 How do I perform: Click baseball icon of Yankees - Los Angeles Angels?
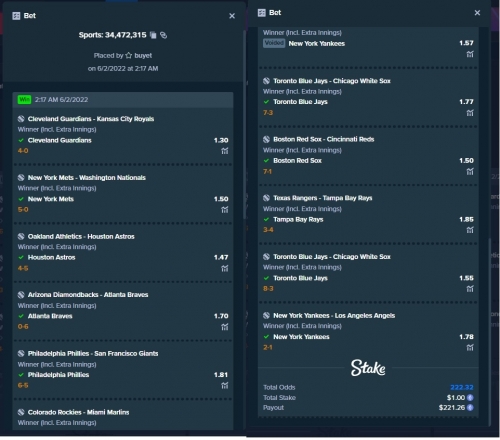266,315
